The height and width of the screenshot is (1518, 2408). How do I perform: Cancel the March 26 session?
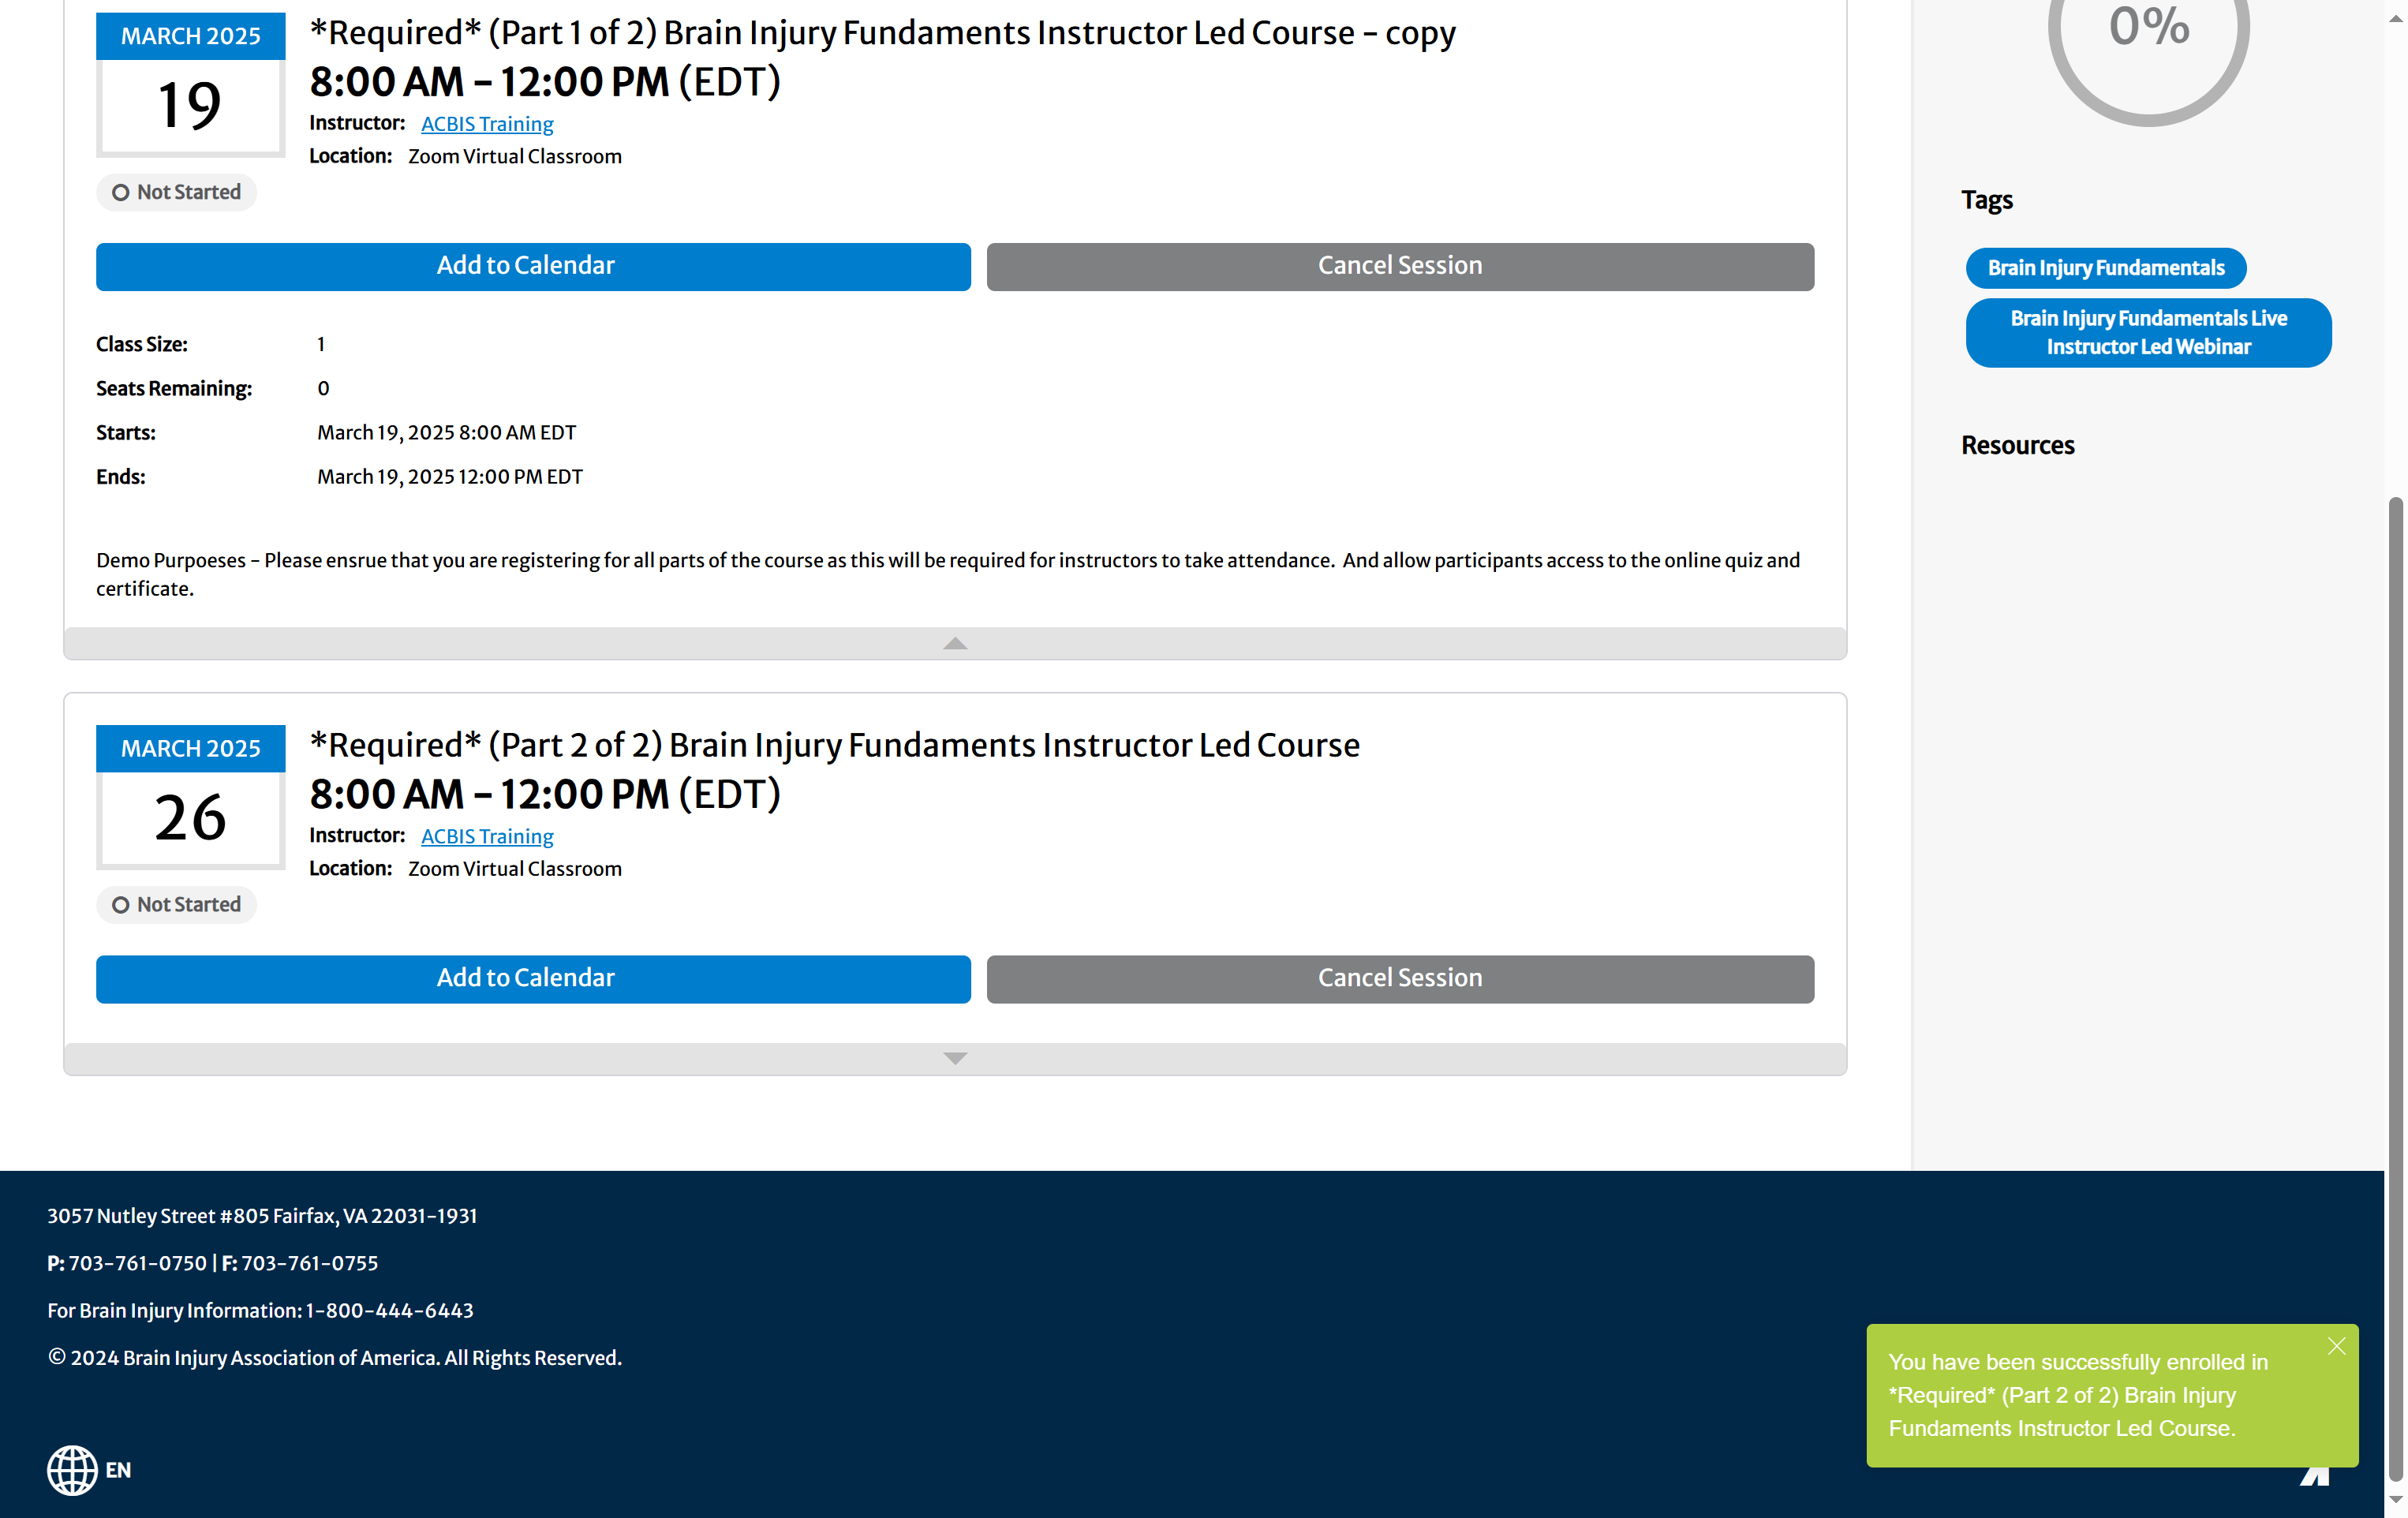tap(1400, 978)
